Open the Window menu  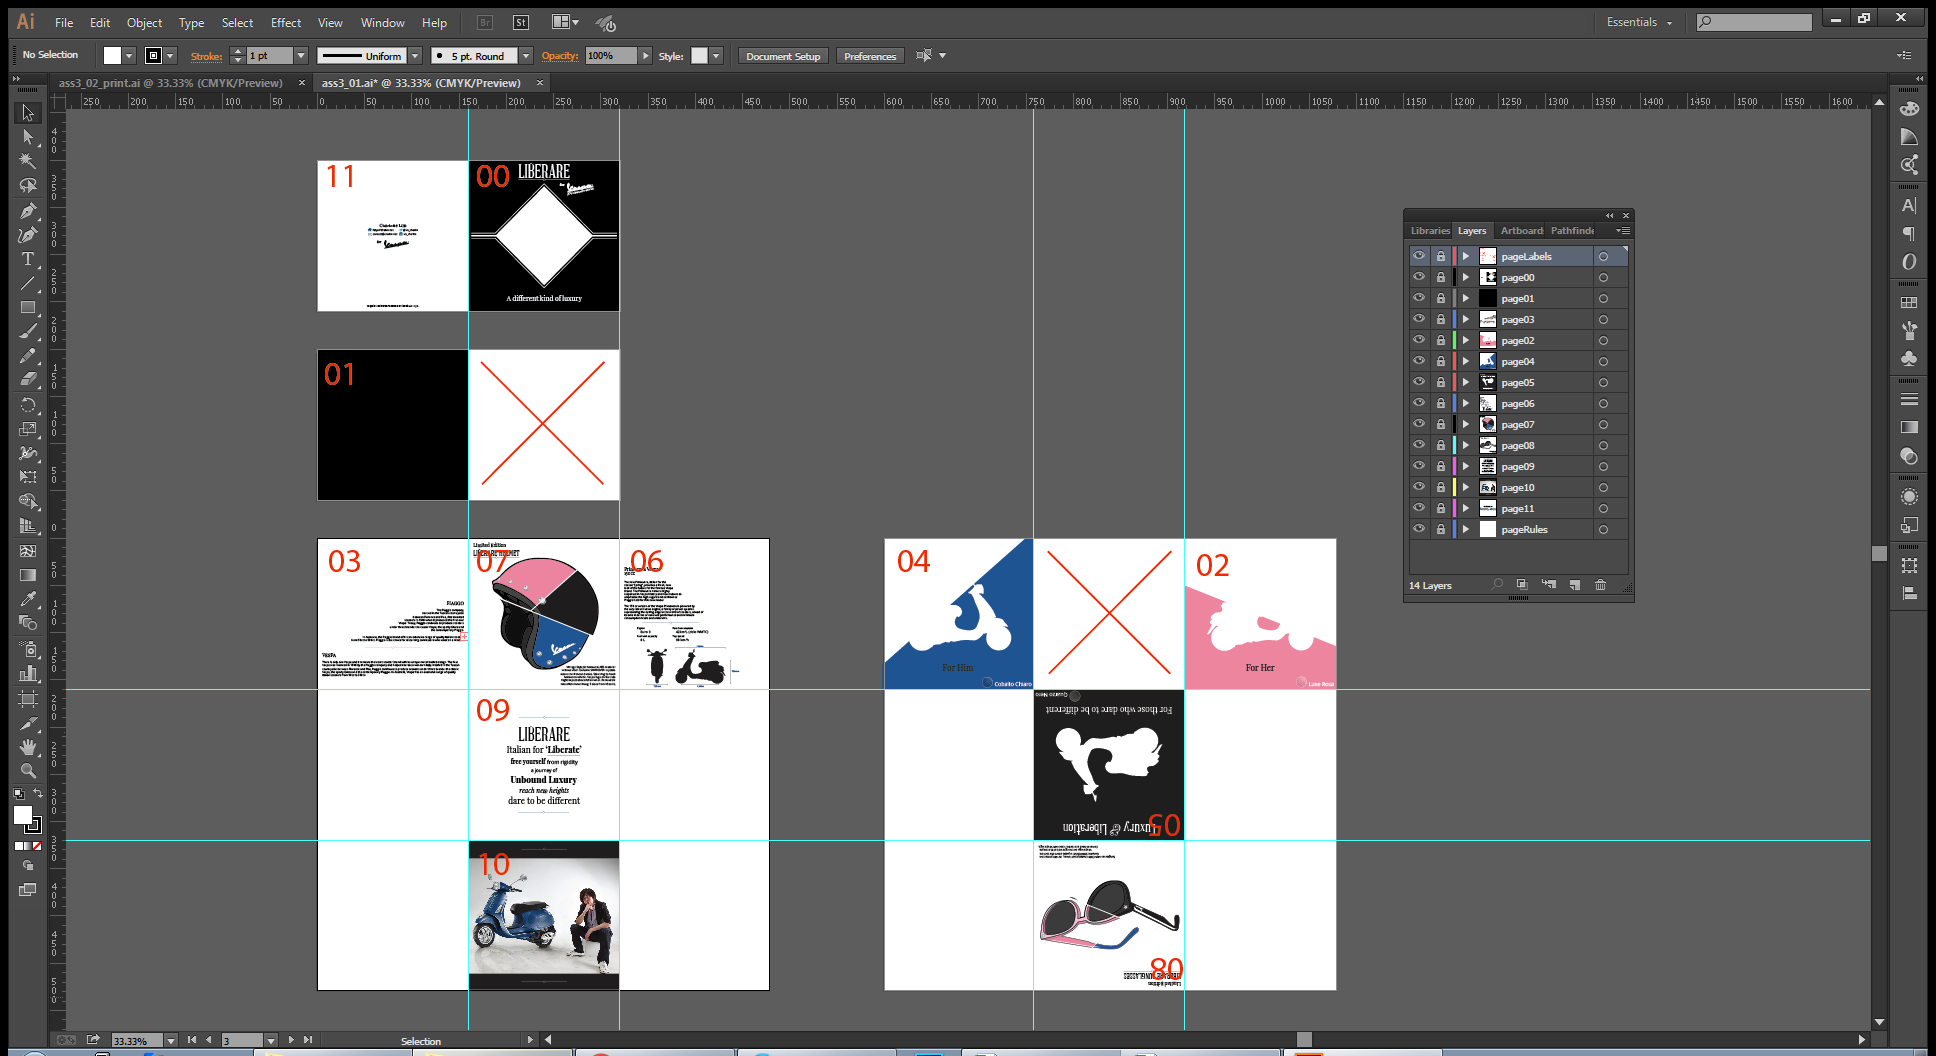(x=383, y=22)
